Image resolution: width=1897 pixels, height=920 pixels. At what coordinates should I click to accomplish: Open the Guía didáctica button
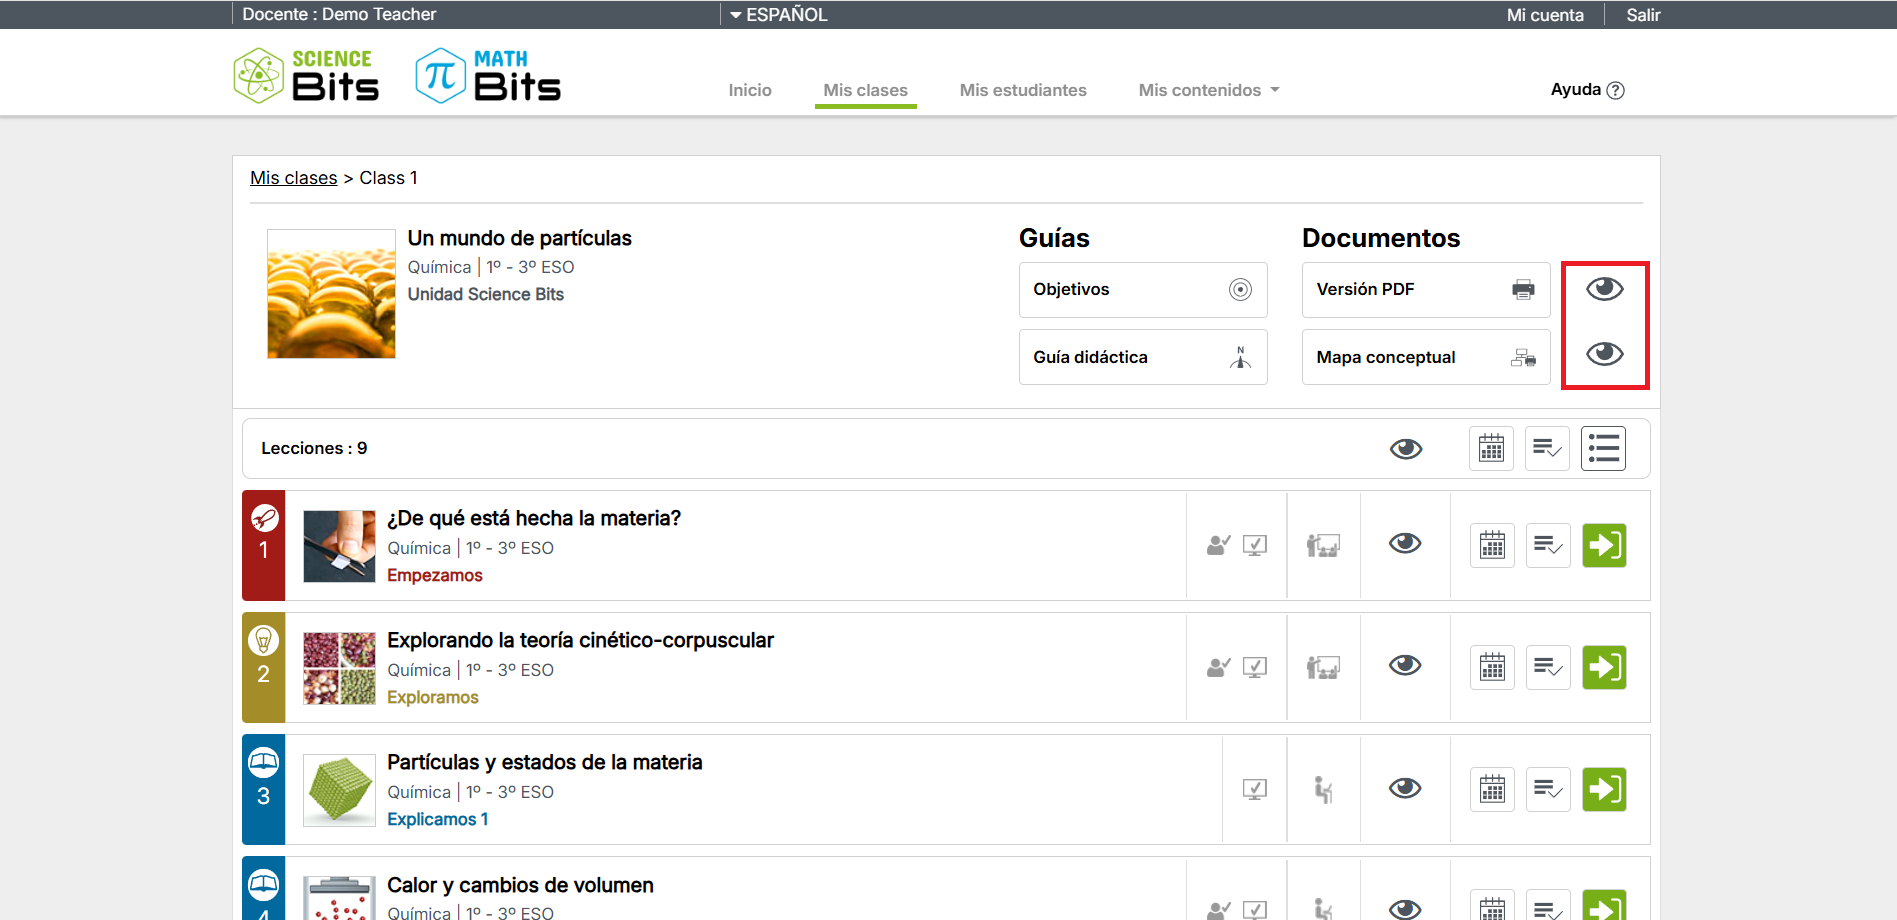pos(1142,357)
